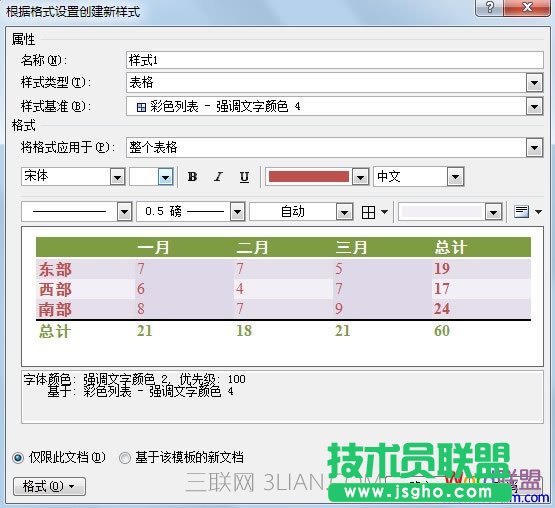
Task: Click the font size text box
Action: click(144, 176)
